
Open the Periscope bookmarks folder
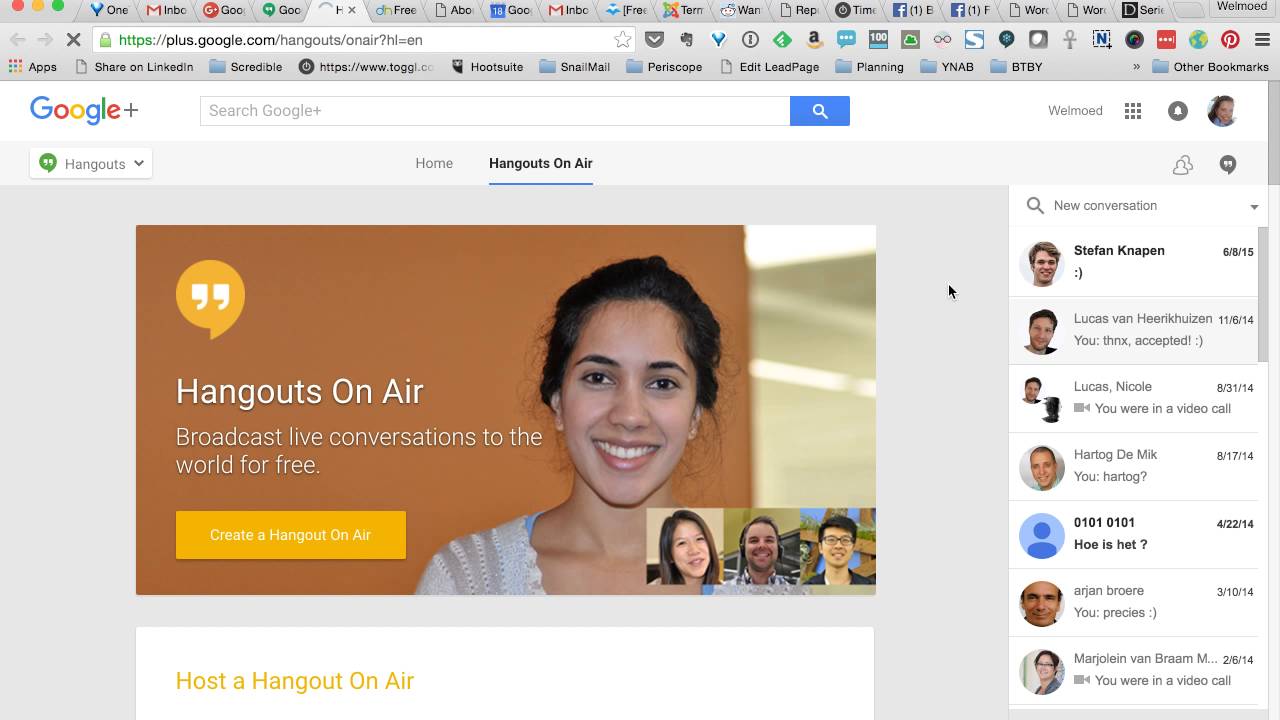coord(664,67)
